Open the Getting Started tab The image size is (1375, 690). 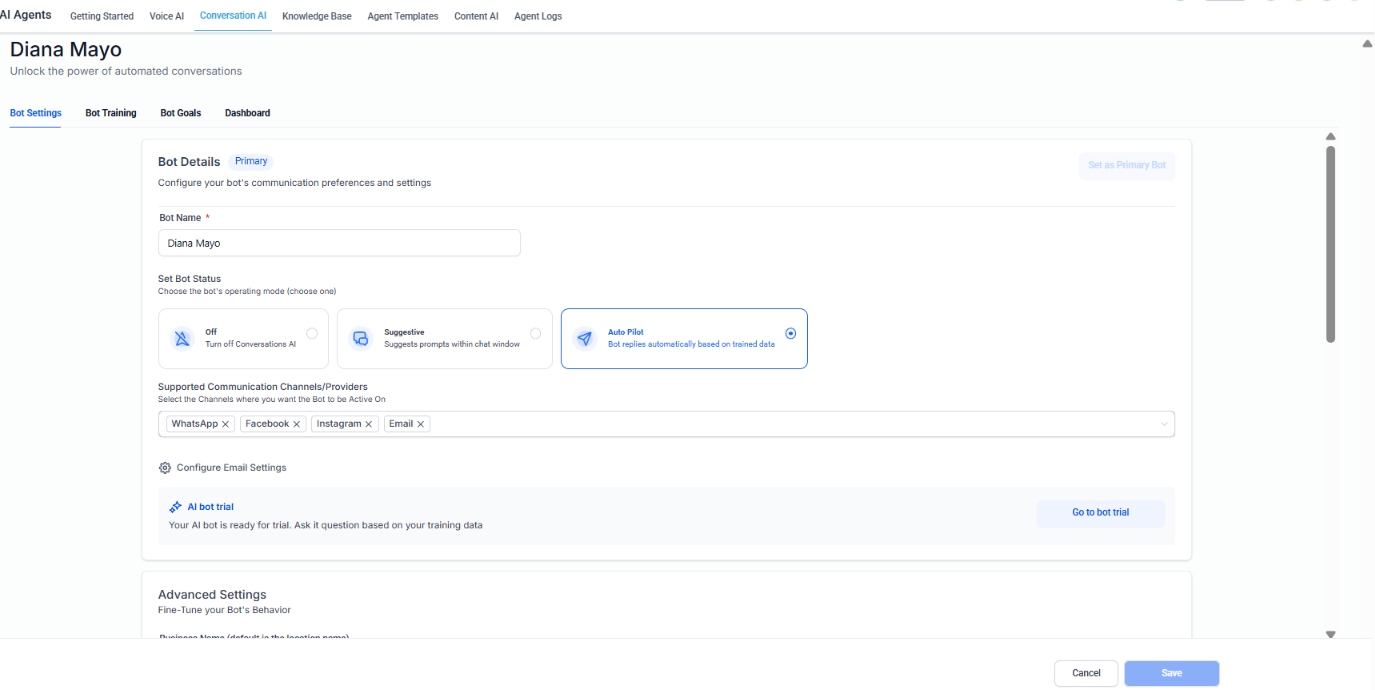102,16
